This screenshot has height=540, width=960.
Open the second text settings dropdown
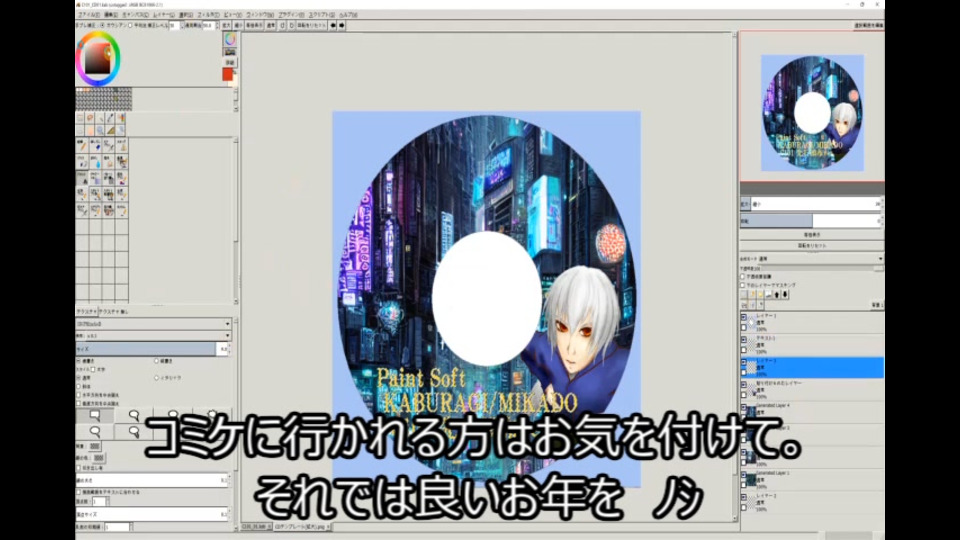pyautogui.click(x=153, y=336)
